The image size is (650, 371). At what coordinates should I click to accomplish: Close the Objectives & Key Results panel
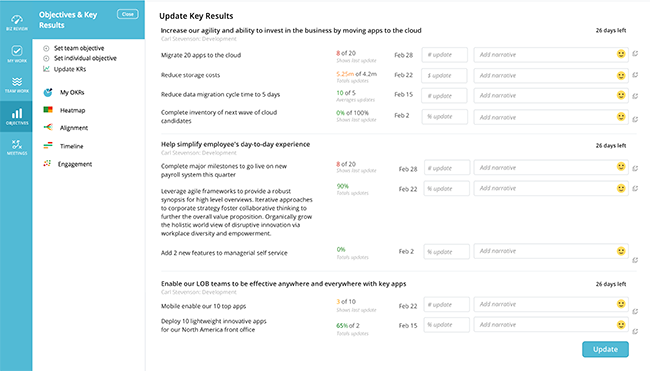point(128,14)
